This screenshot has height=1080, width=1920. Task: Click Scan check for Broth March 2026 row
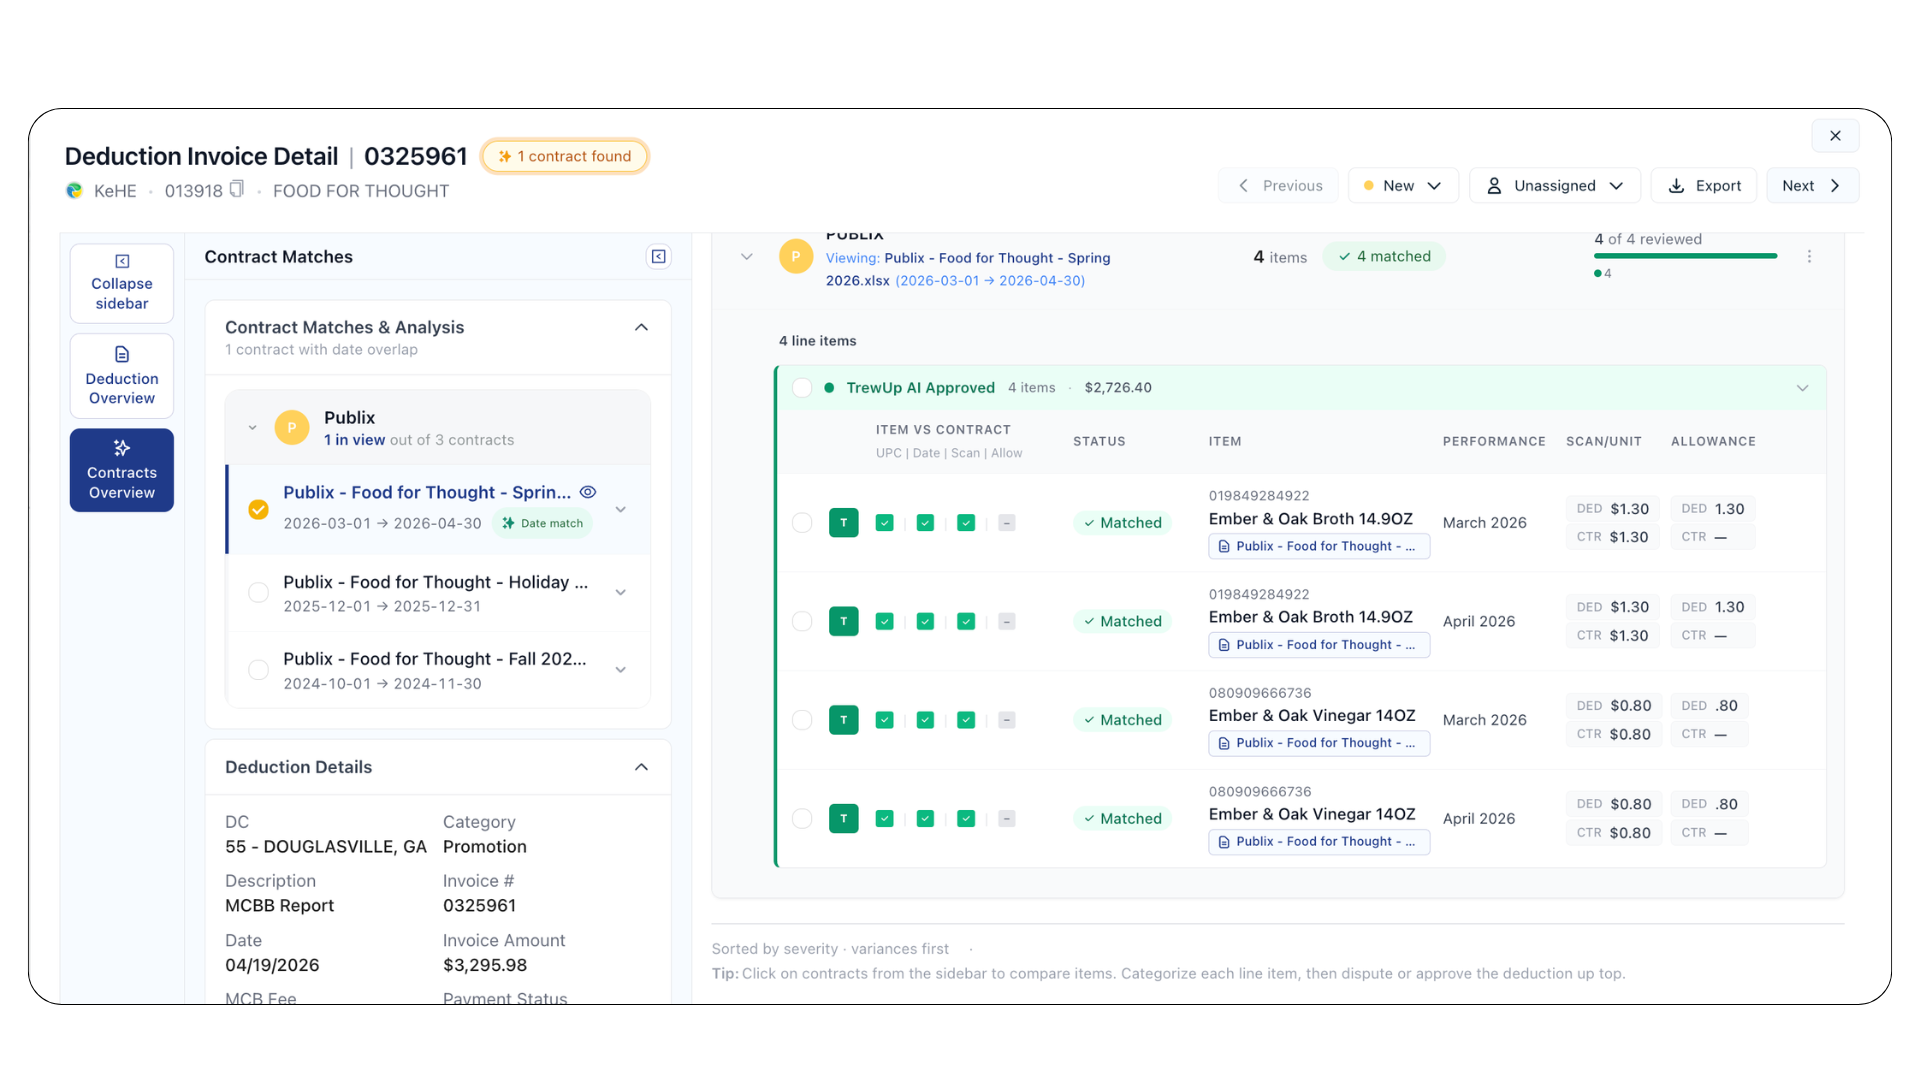click(966, 523)
